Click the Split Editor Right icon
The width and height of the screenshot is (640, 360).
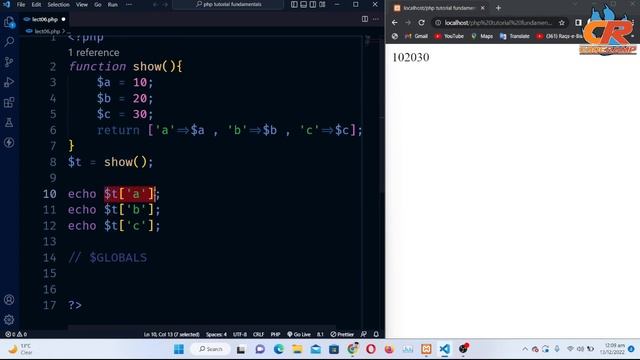tap(365, 19)
